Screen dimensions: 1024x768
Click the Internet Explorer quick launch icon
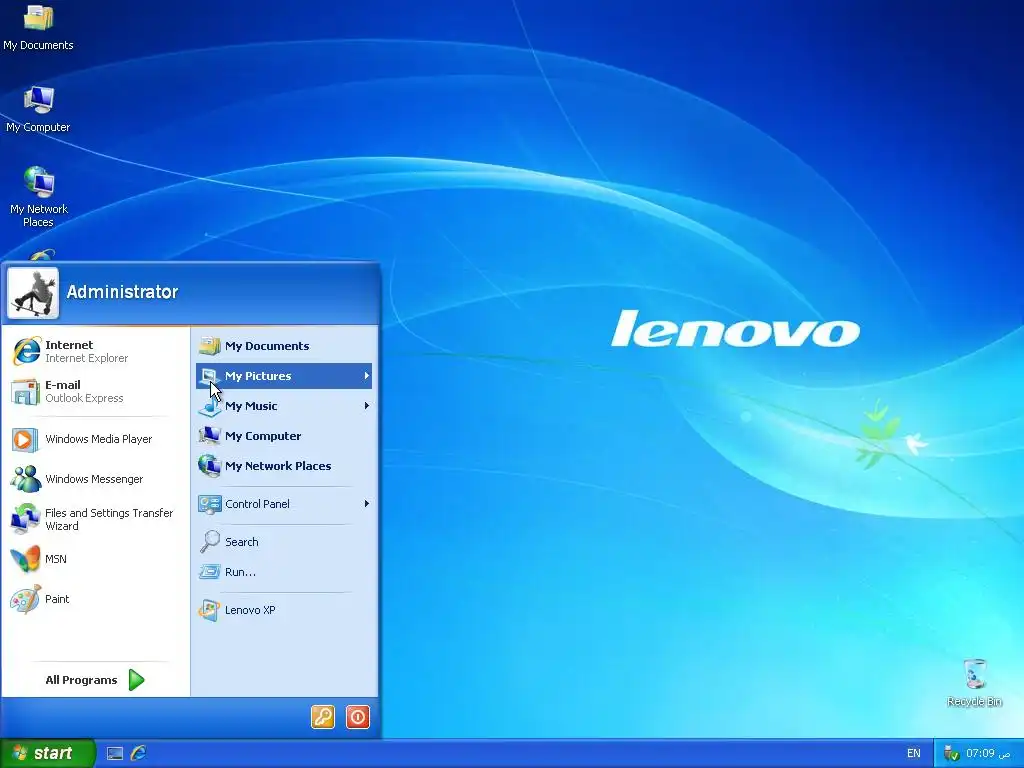pyautogui.click(x=138, y=753)
